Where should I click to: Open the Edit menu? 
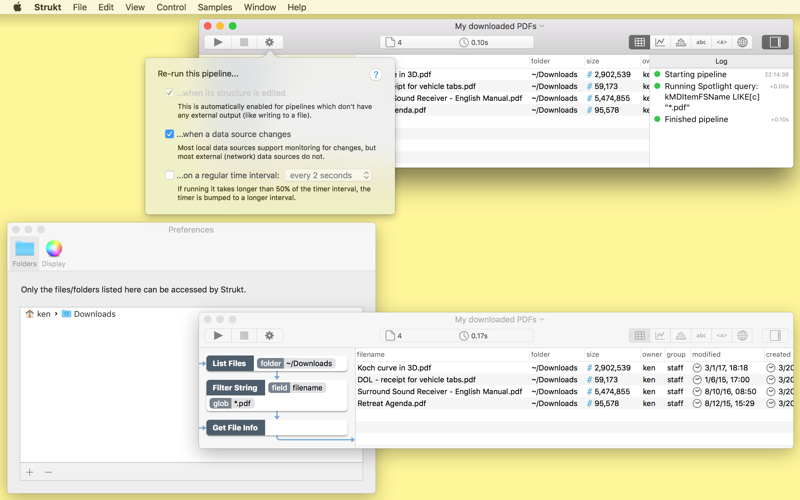(106, 7)
